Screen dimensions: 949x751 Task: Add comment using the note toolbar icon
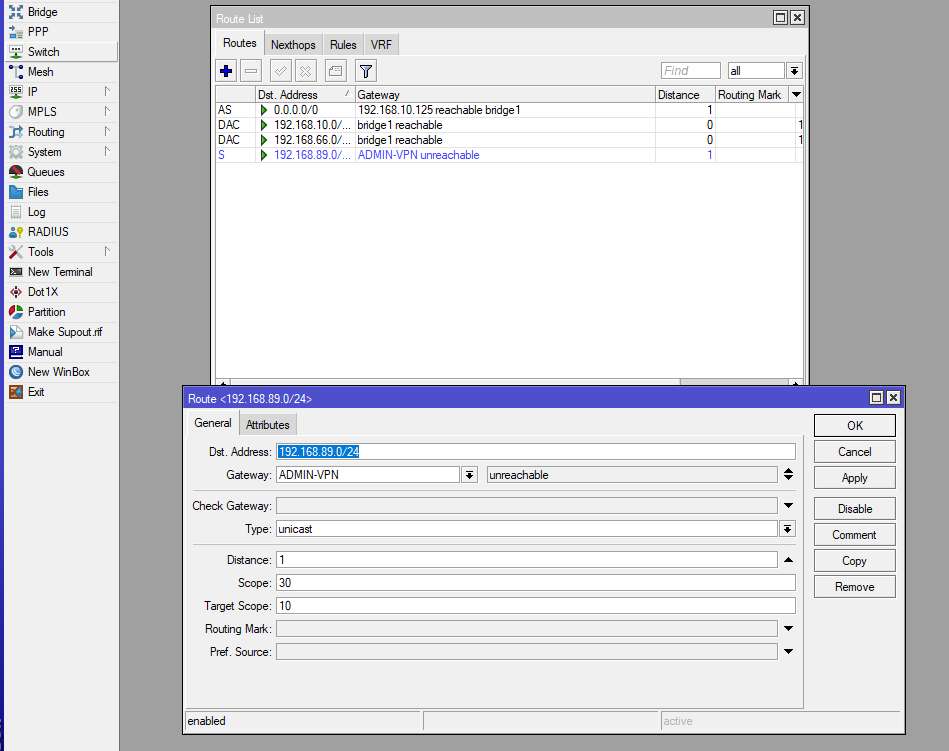pyautogui.click(x=336, y=71)
